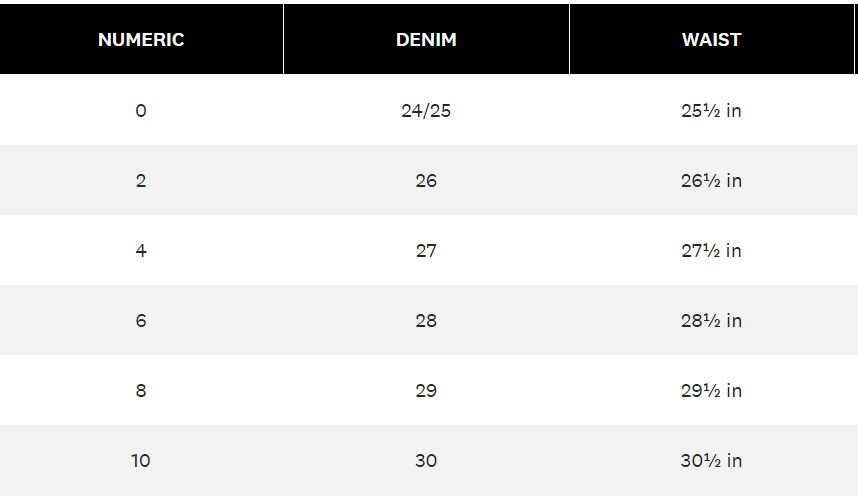Select denim size 29 cell
The height and width of the screenshot is (498, 858).
[x=426, y=391]
